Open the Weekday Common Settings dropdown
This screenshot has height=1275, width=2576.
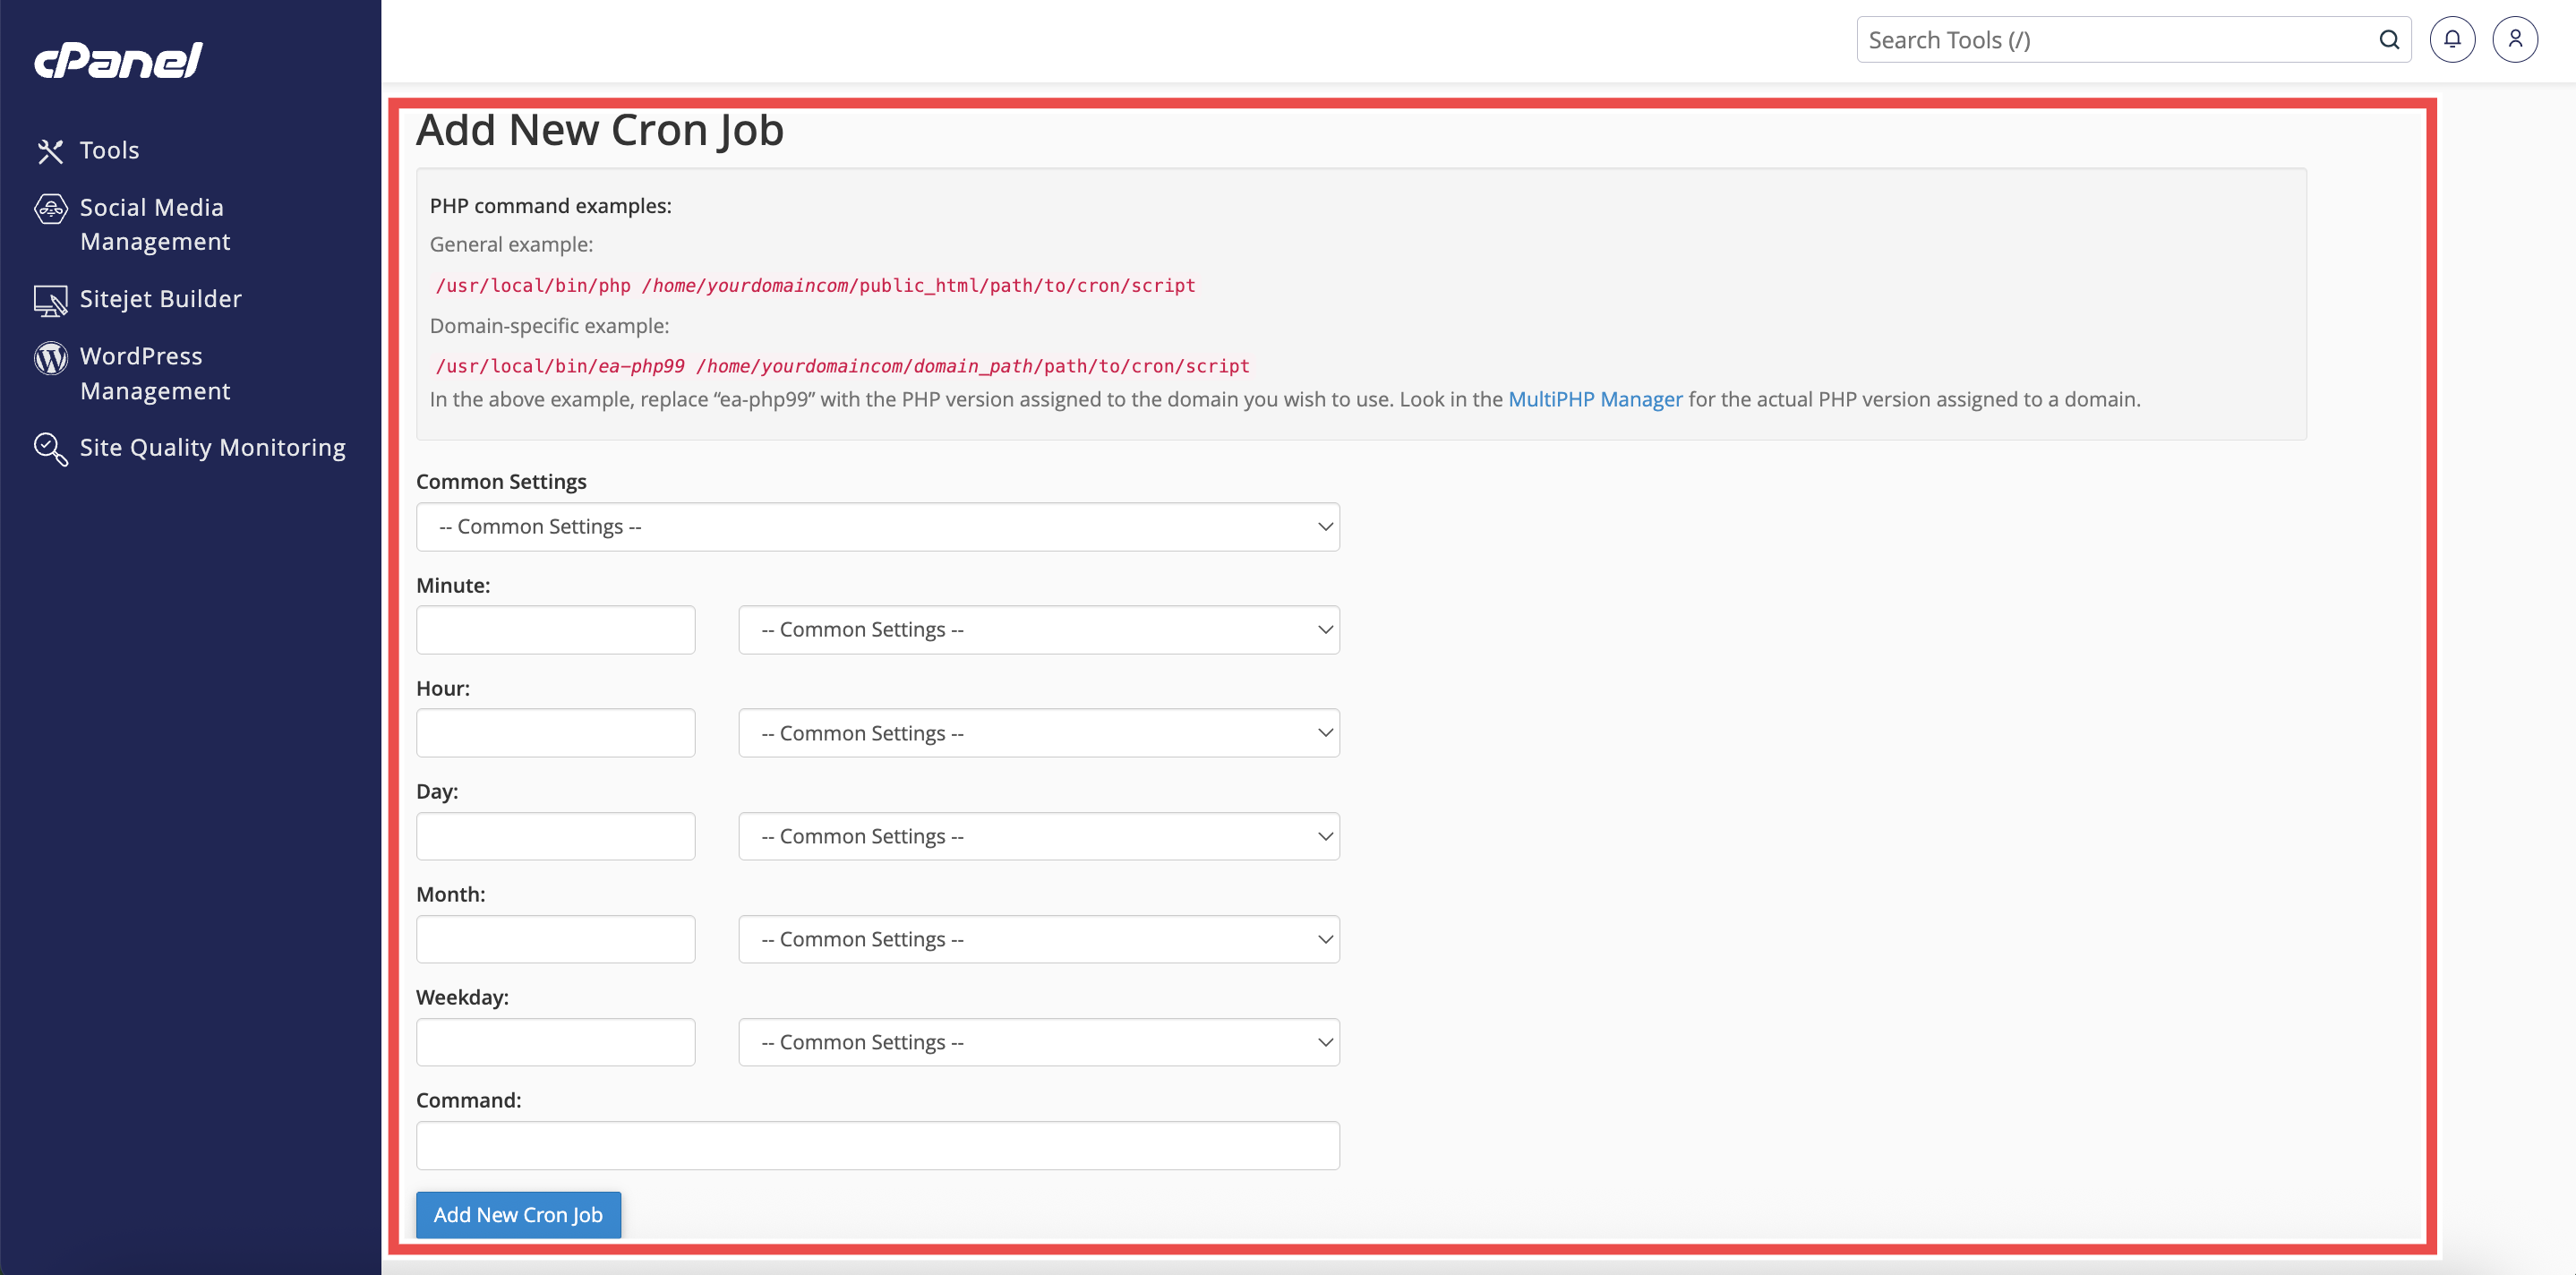click(1038, 1042)
